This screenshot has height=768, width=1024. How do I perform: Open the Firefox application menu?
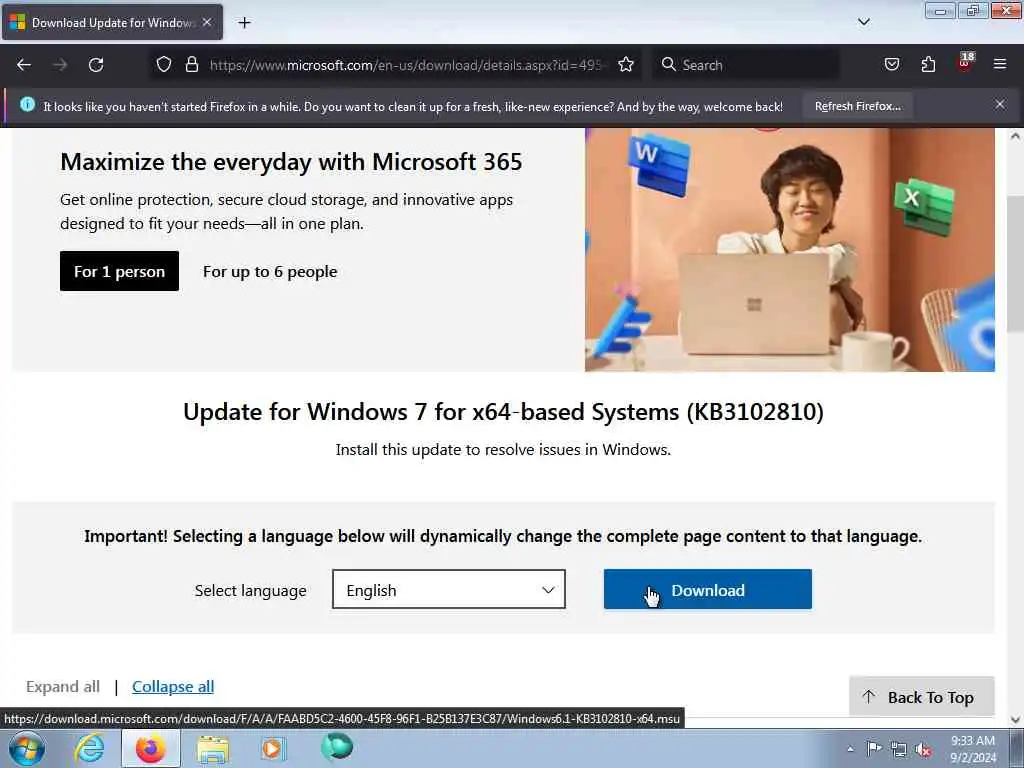tap(1000, 64)
